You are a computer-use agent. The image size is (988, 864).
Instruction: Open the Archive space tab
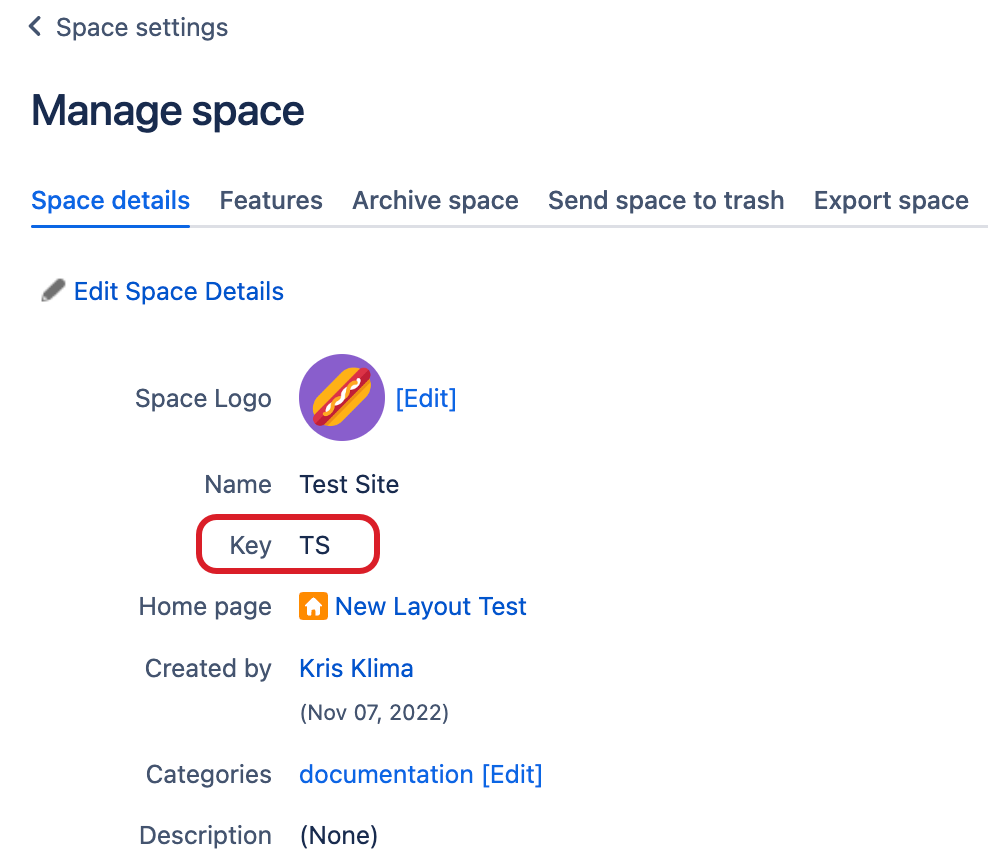click(435, 200)
